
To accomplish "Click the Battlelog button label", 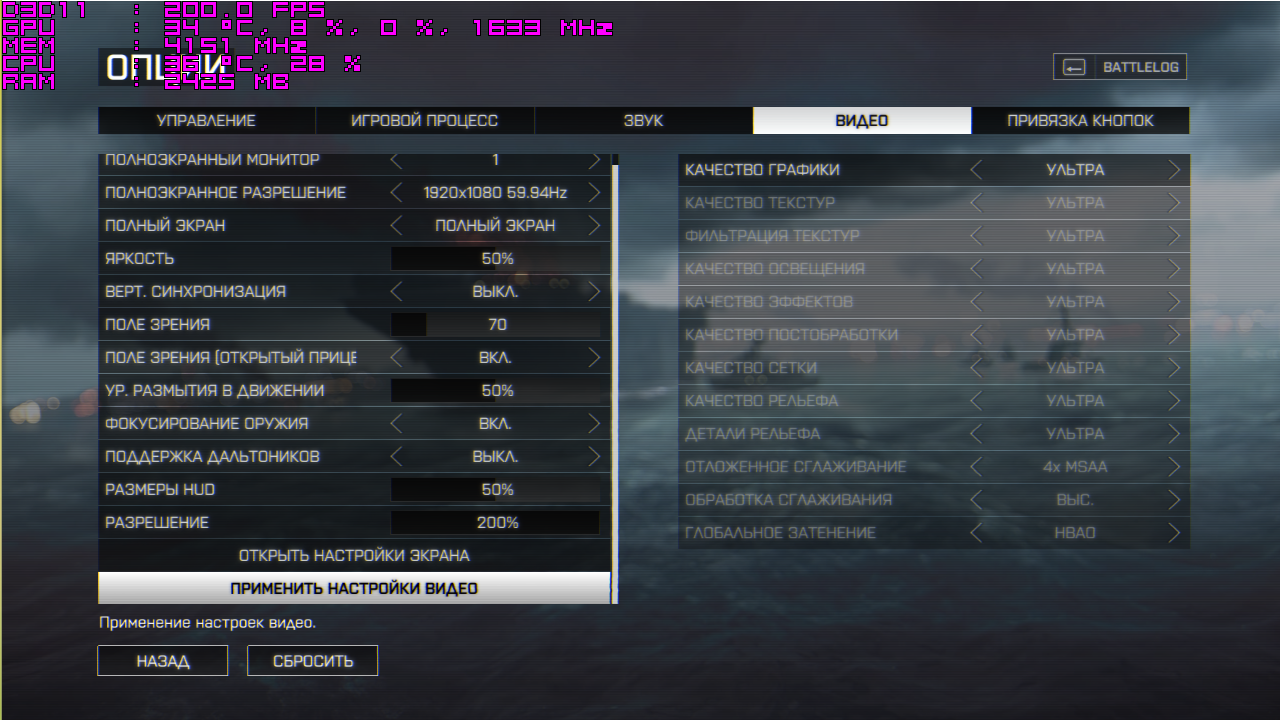I will click(x=1141, y=68).
